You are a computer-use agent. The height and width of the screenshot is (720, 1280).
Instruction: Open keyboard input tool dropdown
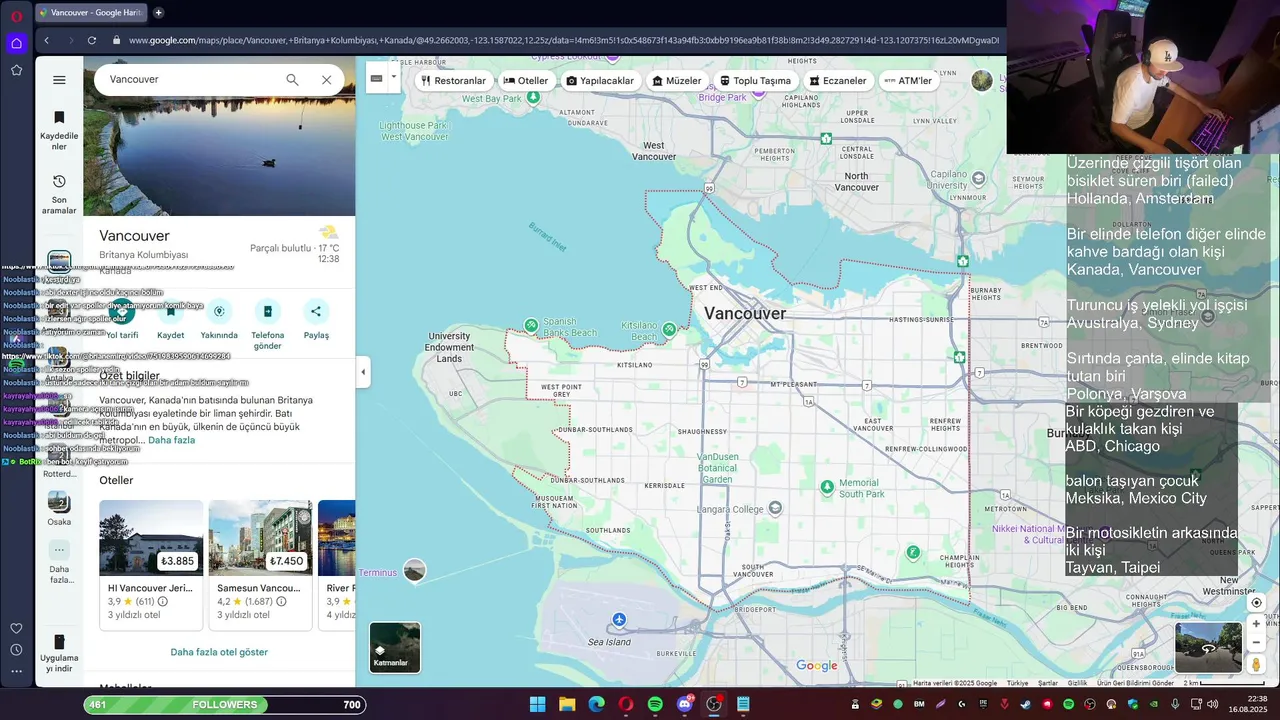[394, 77]
